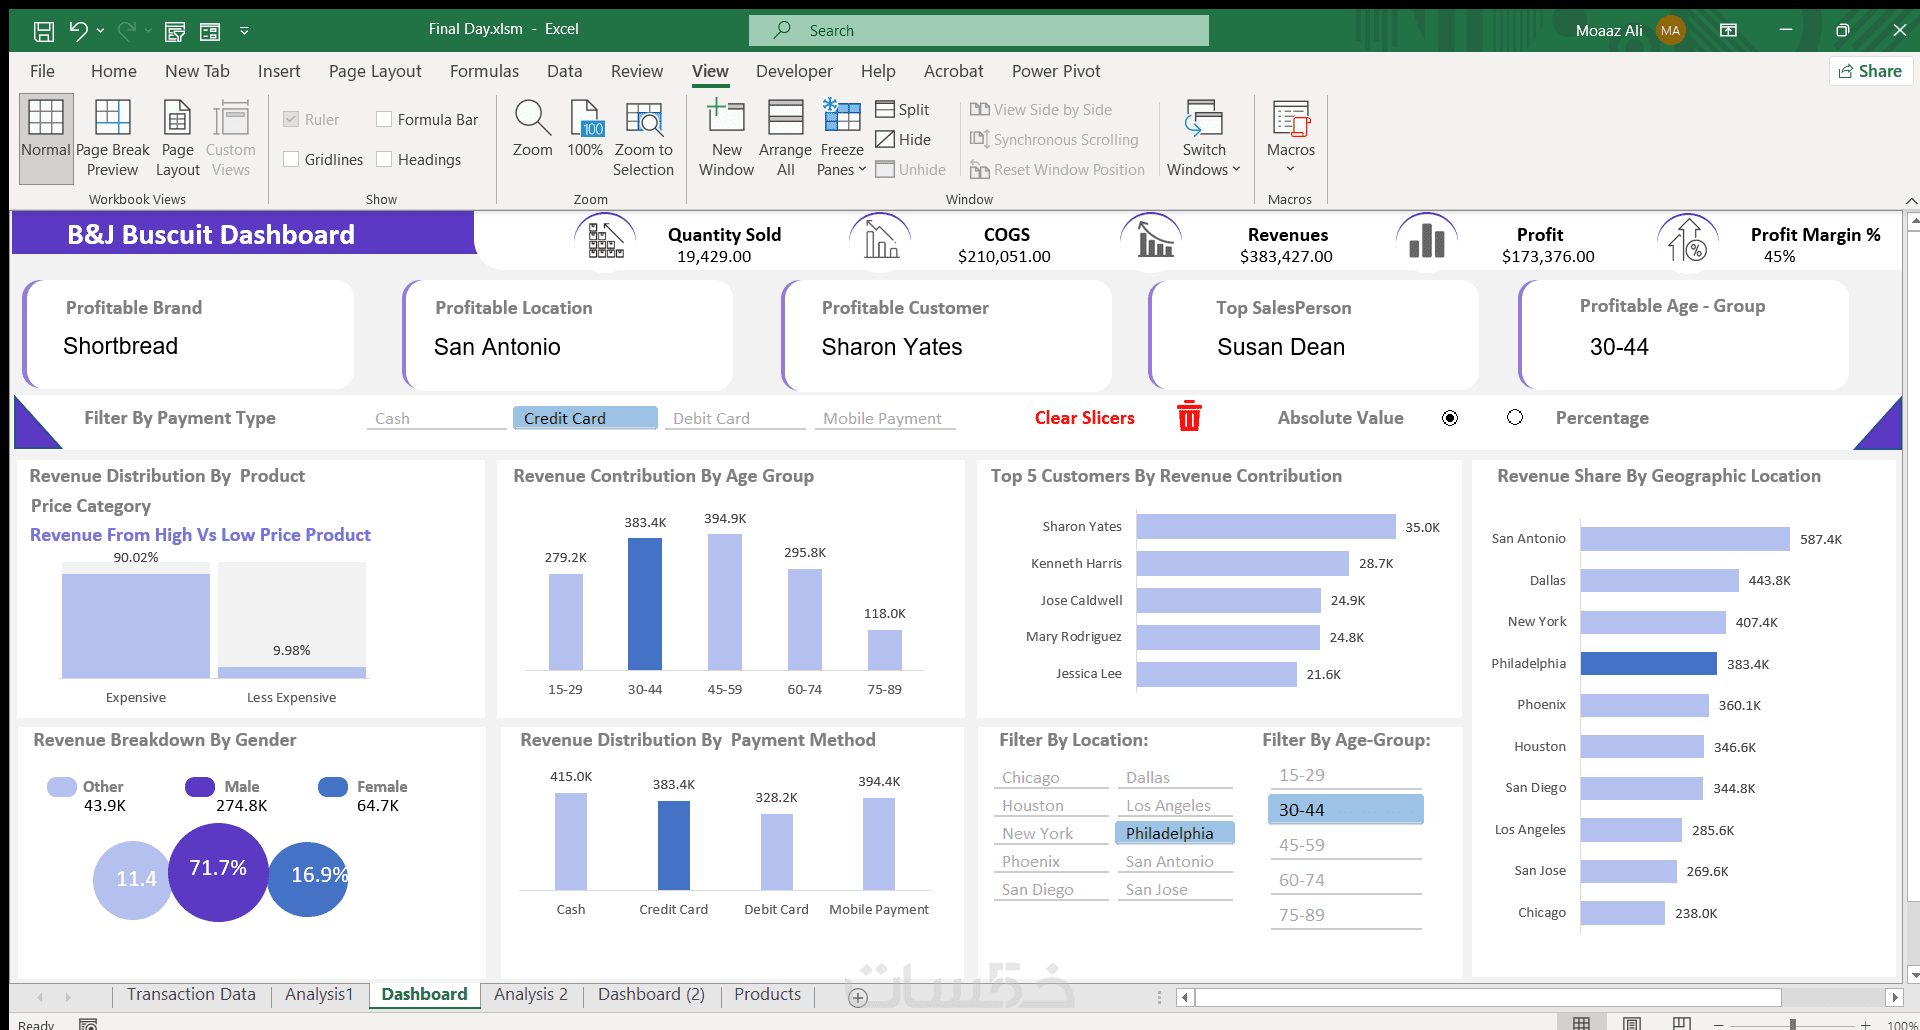The width and height of the screenshot is (1920, 1030).
Task: Click the Normal view icon in status bar
Action: 1581,1023
